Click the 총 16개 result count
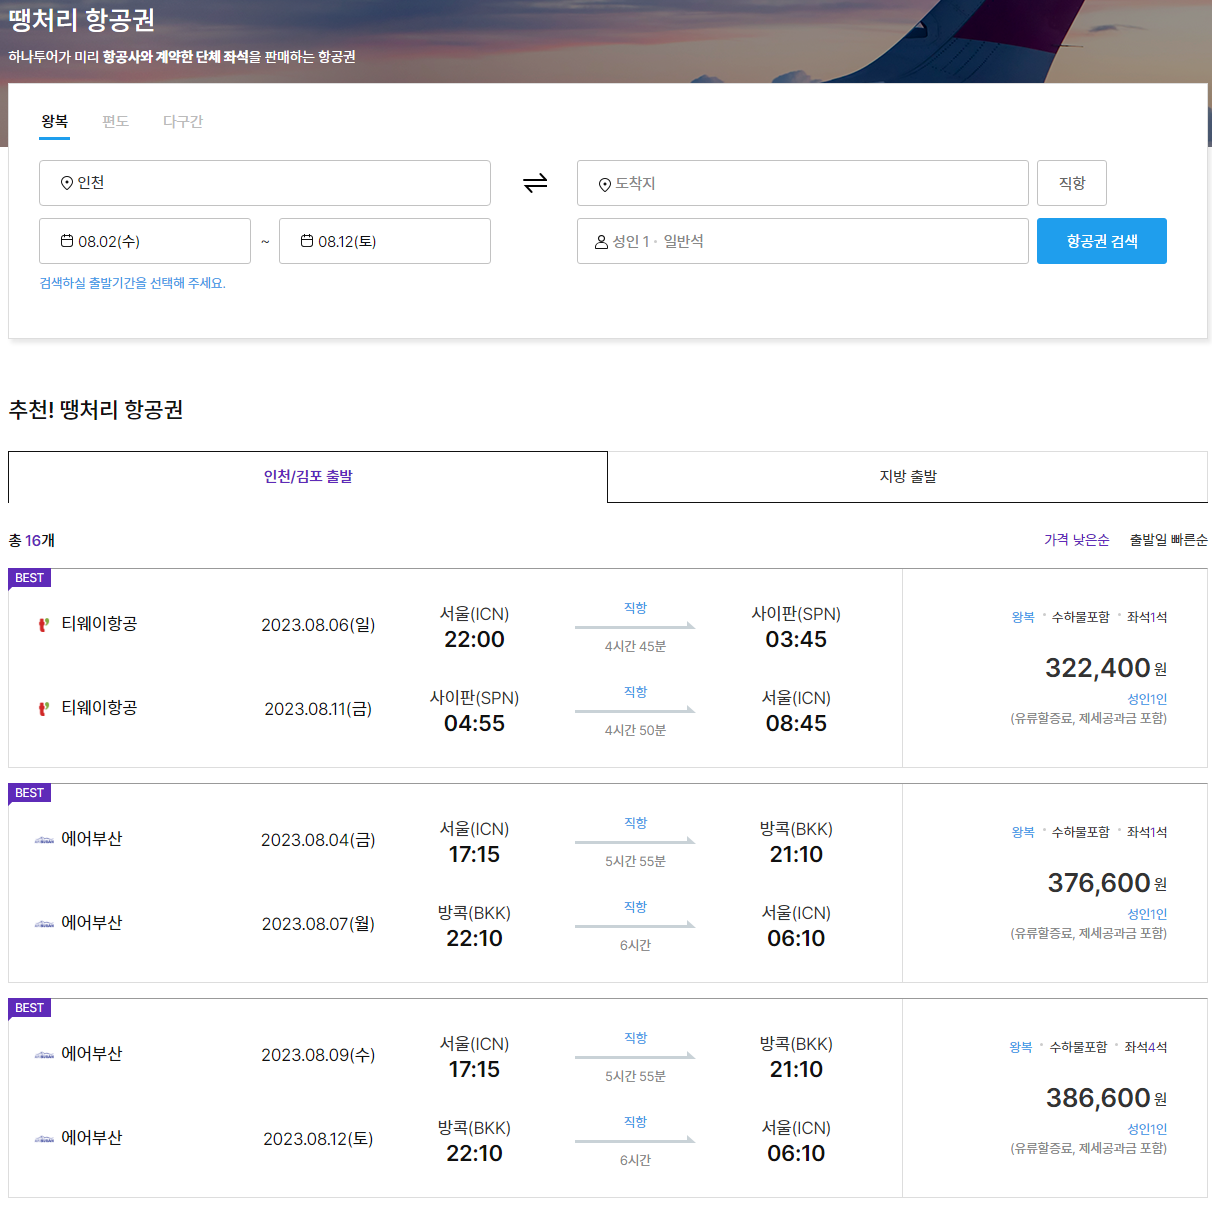The image size is (1212, 1206). [x=32, y=540]
